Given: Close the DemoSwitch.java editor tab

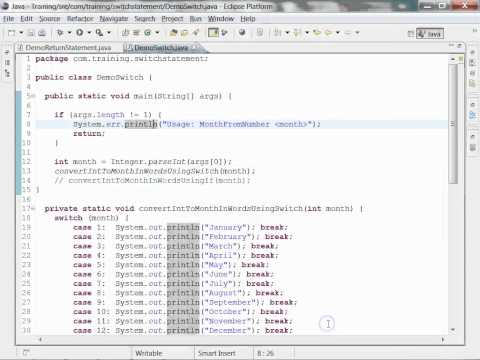Looking at the screenshot, I should (x=196, y=48).
